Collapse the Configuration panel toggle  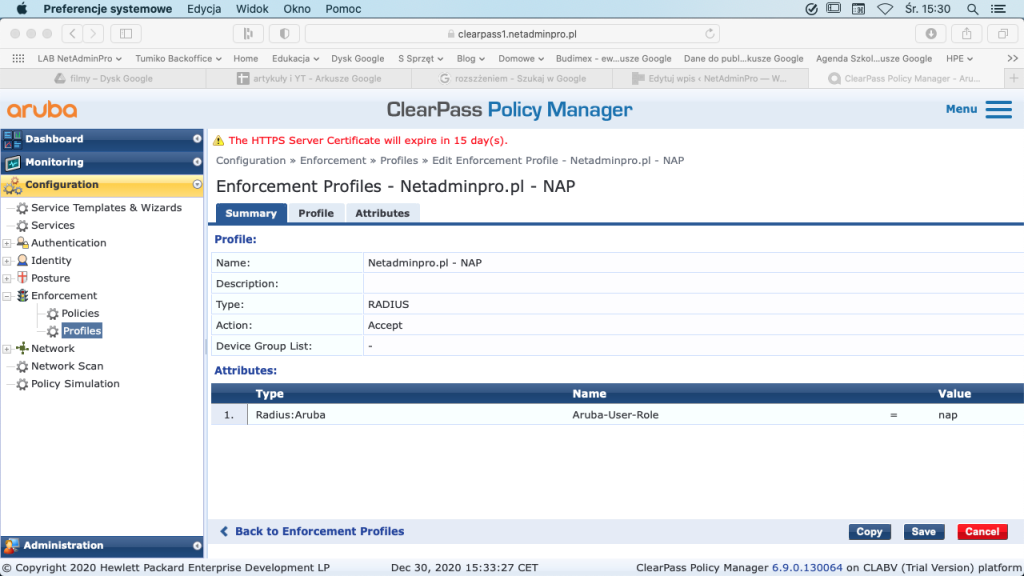click(x=197, y=185)
